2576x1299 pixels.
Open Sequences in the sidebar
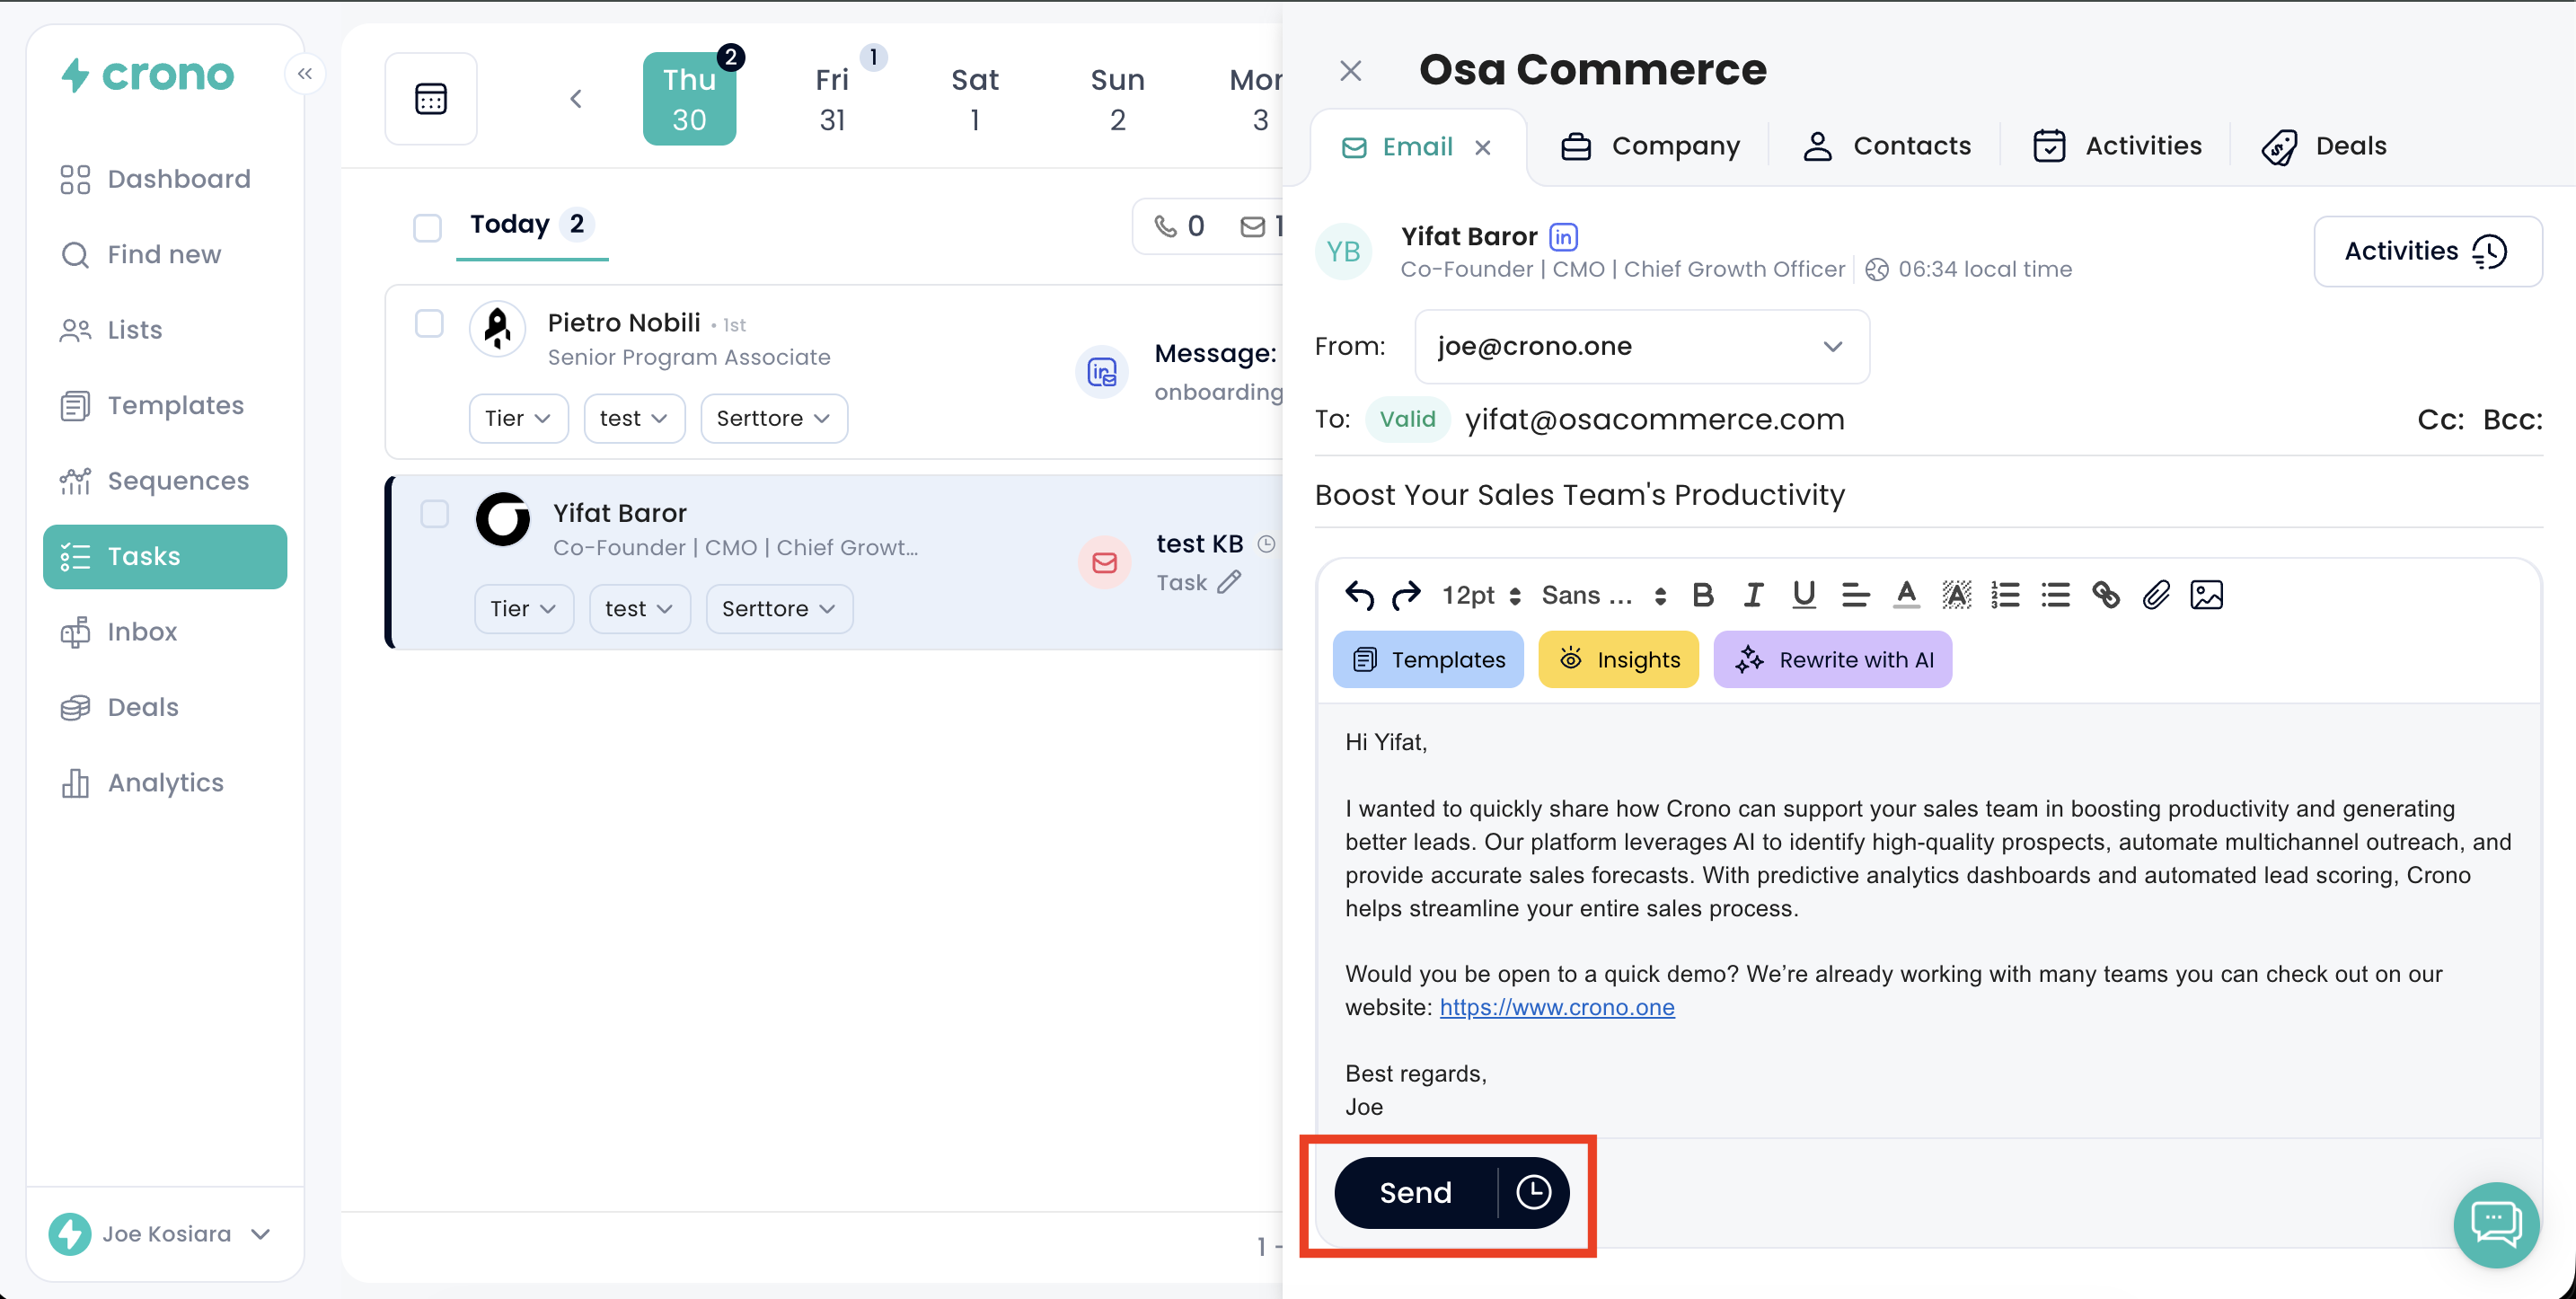pyautogui.click(x=177, y=481)
